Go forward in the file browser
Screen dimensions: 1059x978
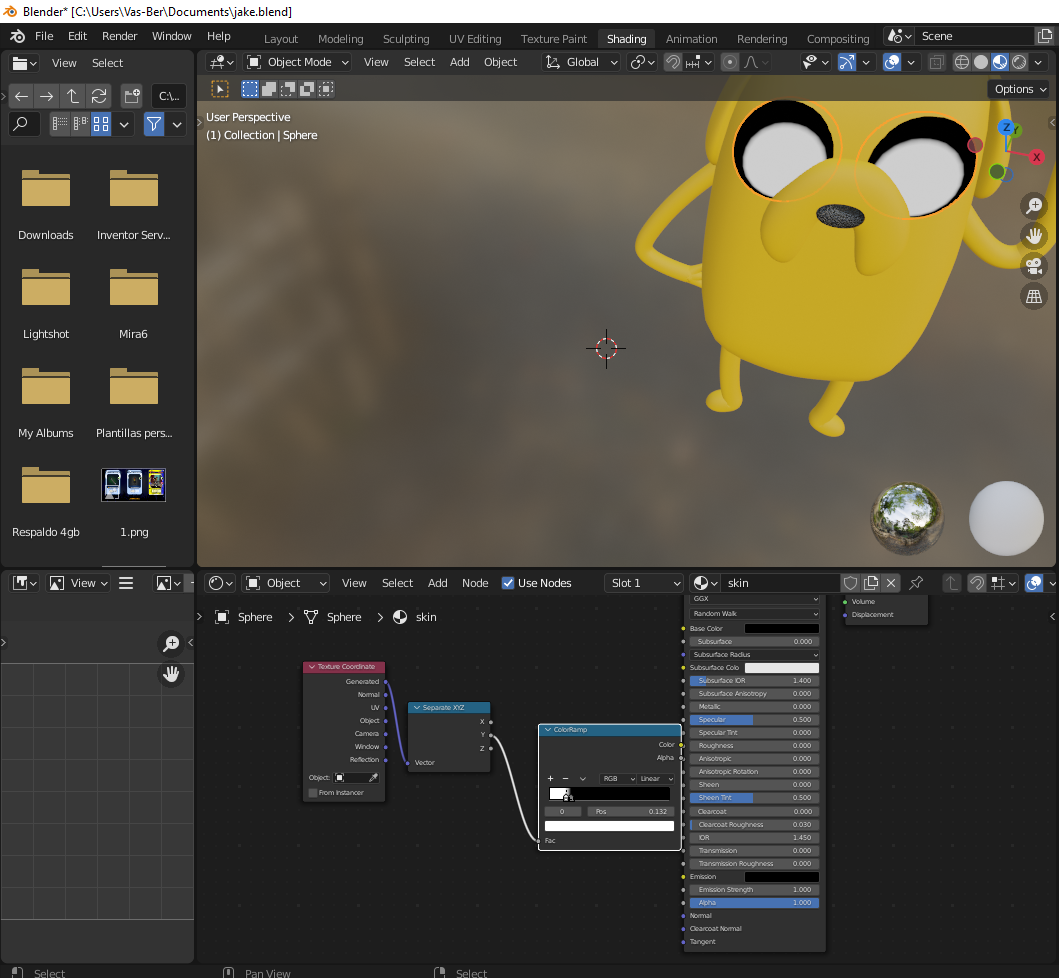click(x=47, y=97)
